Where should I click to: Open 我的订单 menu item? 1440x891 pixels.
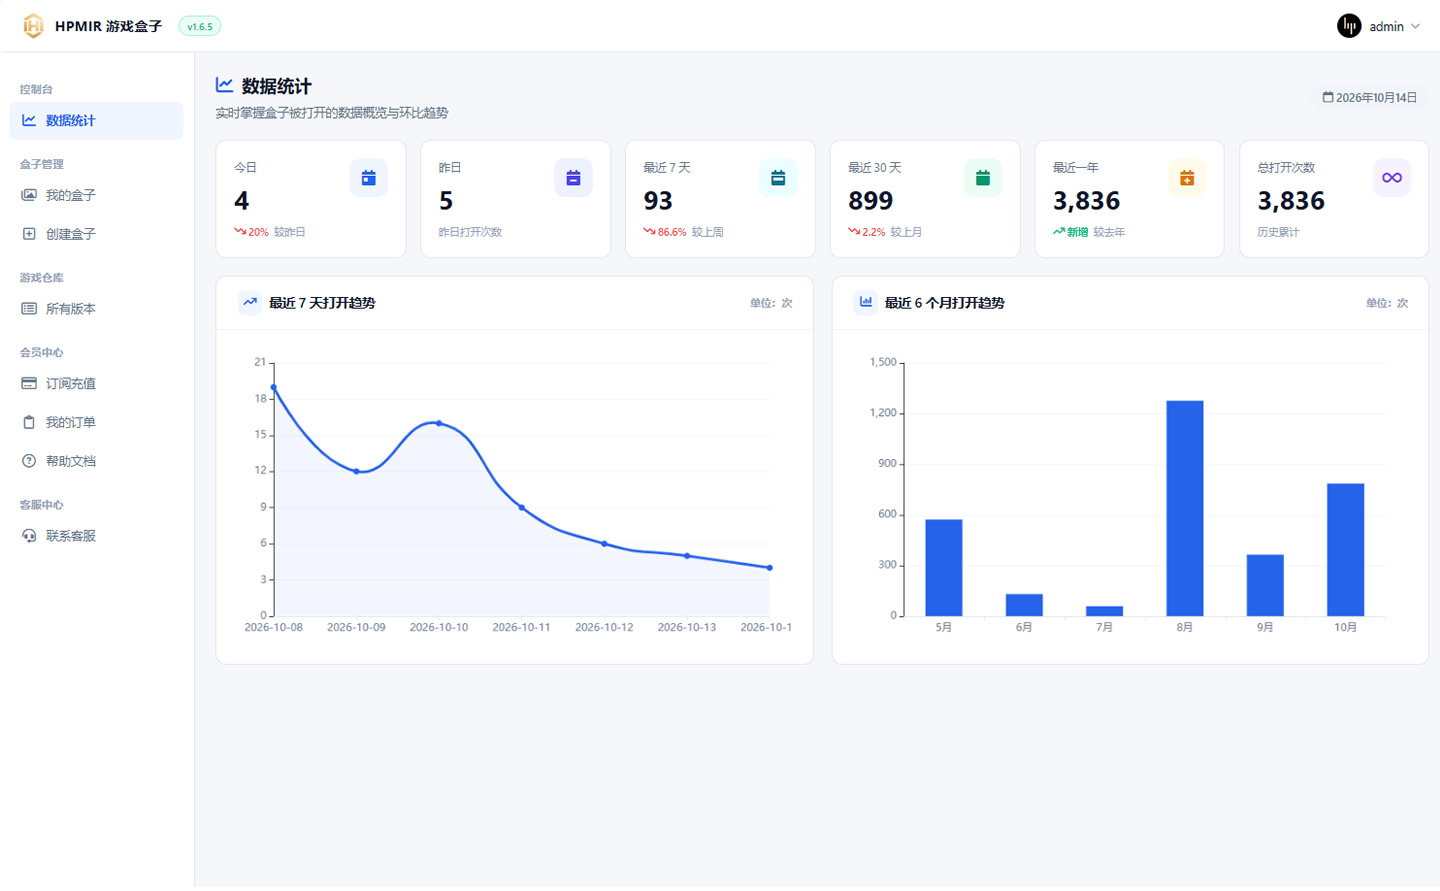point(96,422)
